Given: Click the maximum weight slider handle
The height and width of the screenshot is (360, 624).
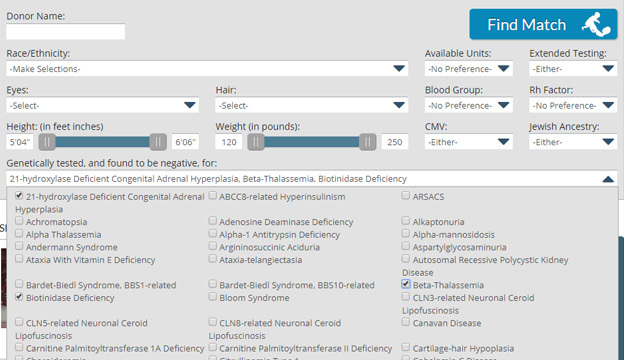Looking at the screenshot, I should tap(367, 142).
